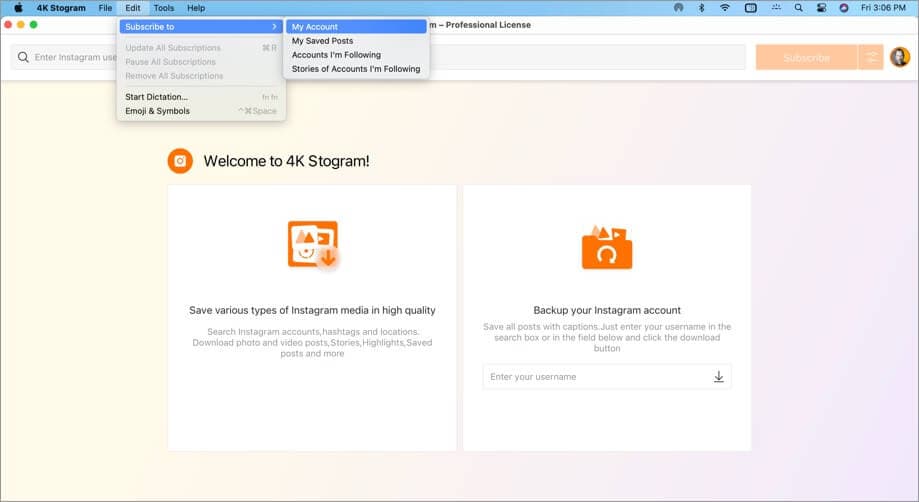The width and height of the screenshot is (919, 502).
Task: Click the AirPlay-style icon in menu bar
Action: [x=678, y=8]
